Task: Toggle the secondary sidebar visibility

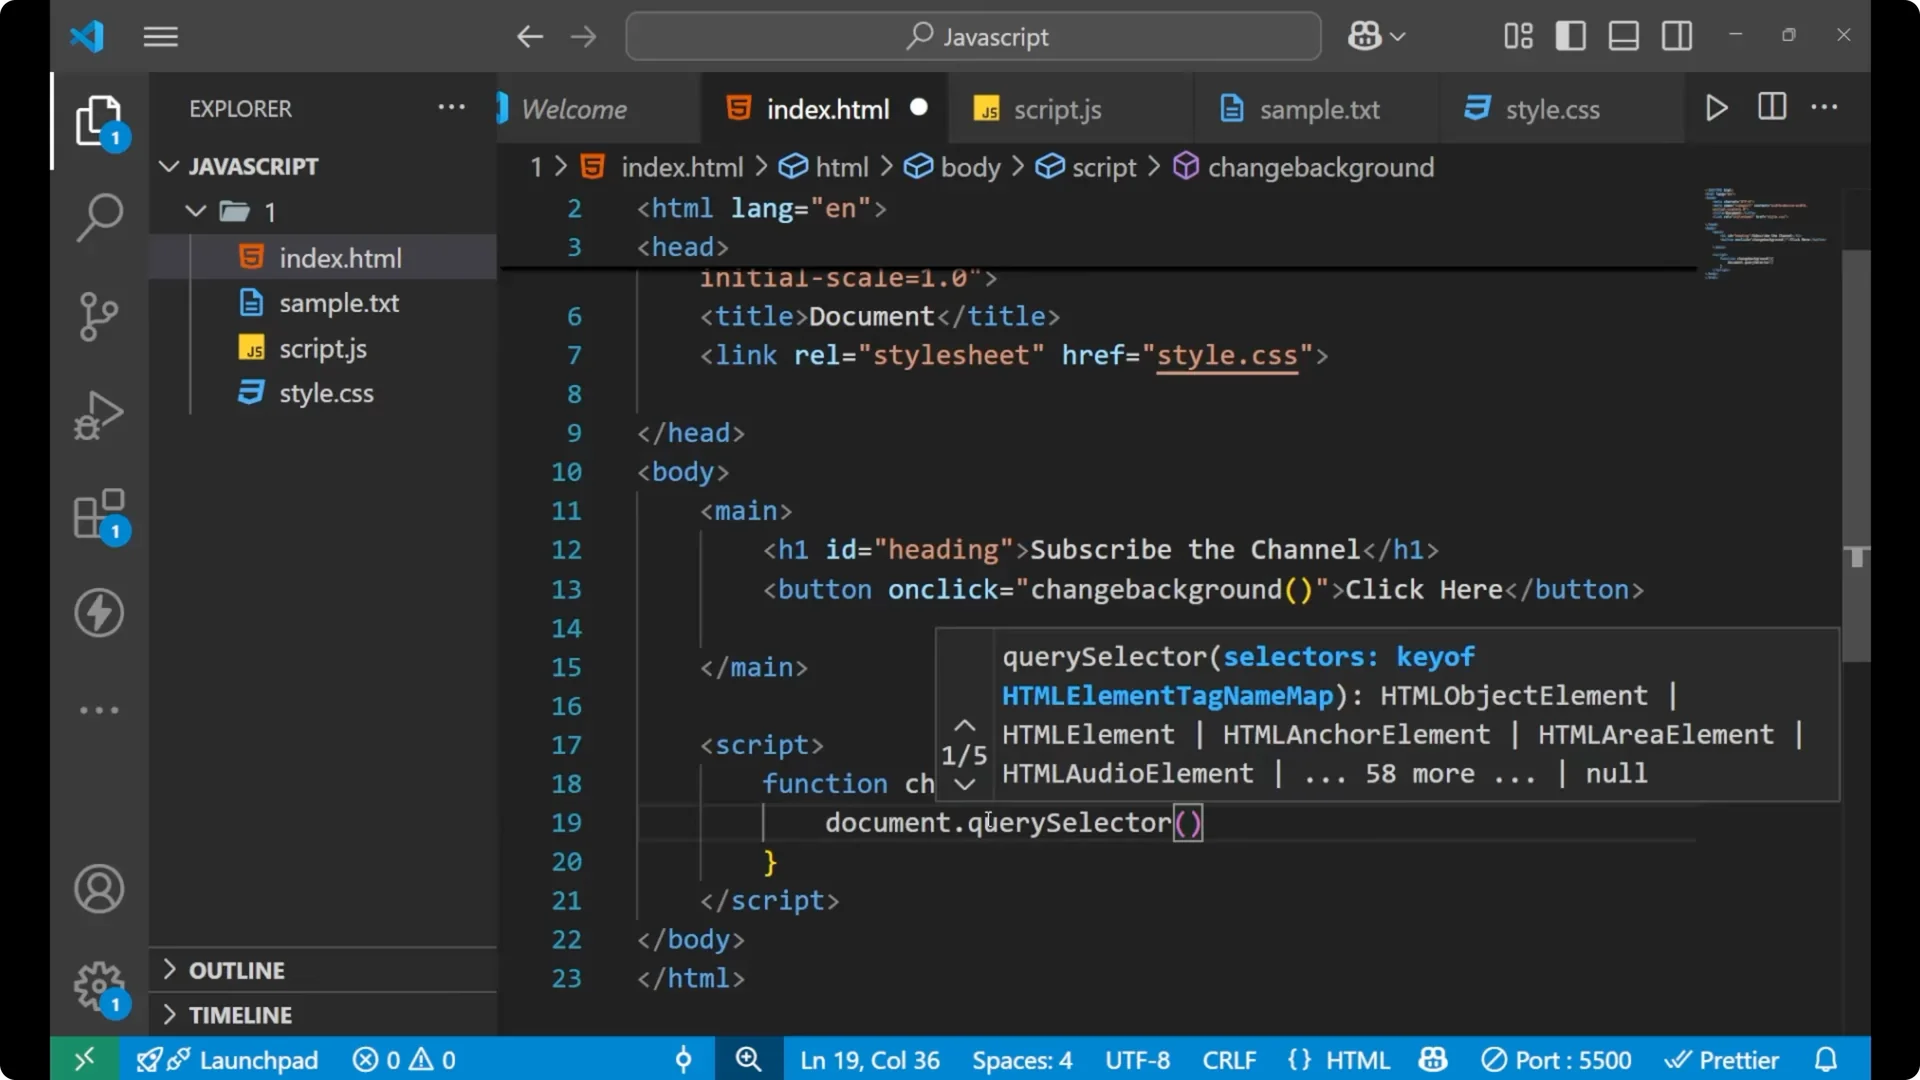Action: point(1676,35)
